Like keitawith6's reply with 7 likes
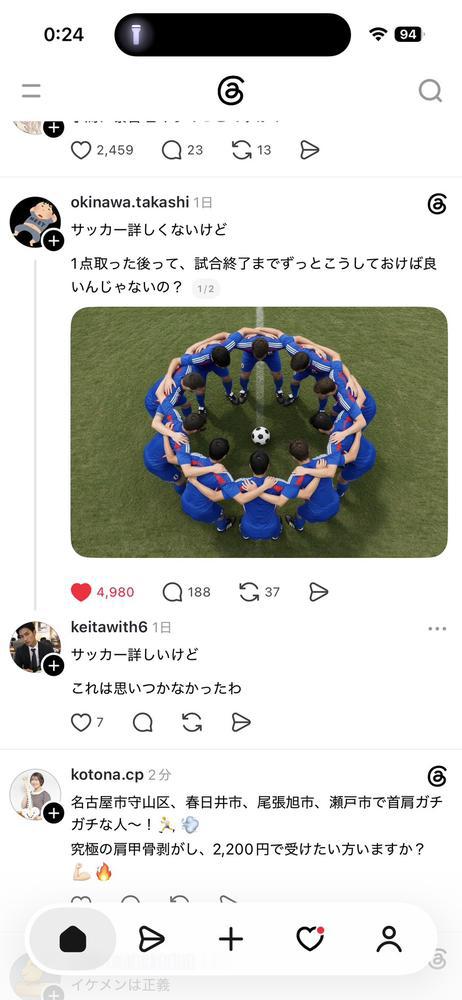Image resolution: width=462 pixels, height=1000 pixels. pyautogui.click(x=80, y=722)
